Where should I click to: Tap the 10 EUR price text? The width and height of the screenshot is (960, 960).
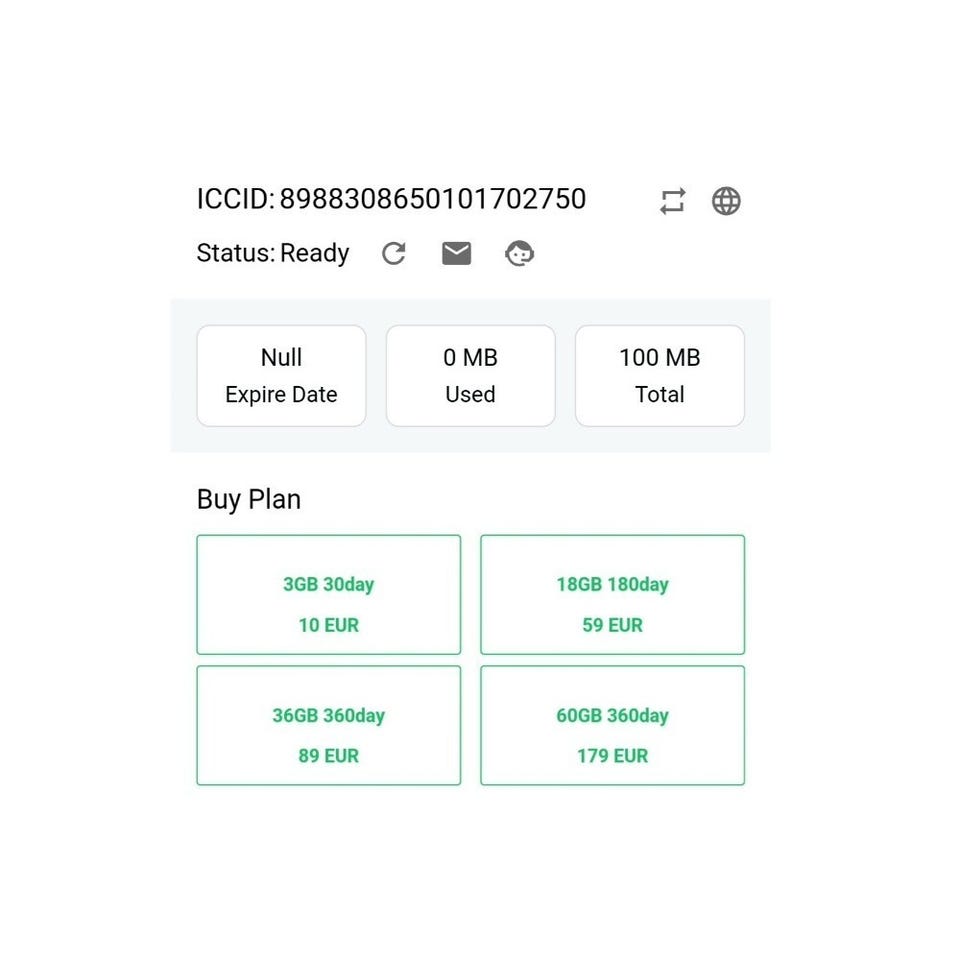(329, 625)
